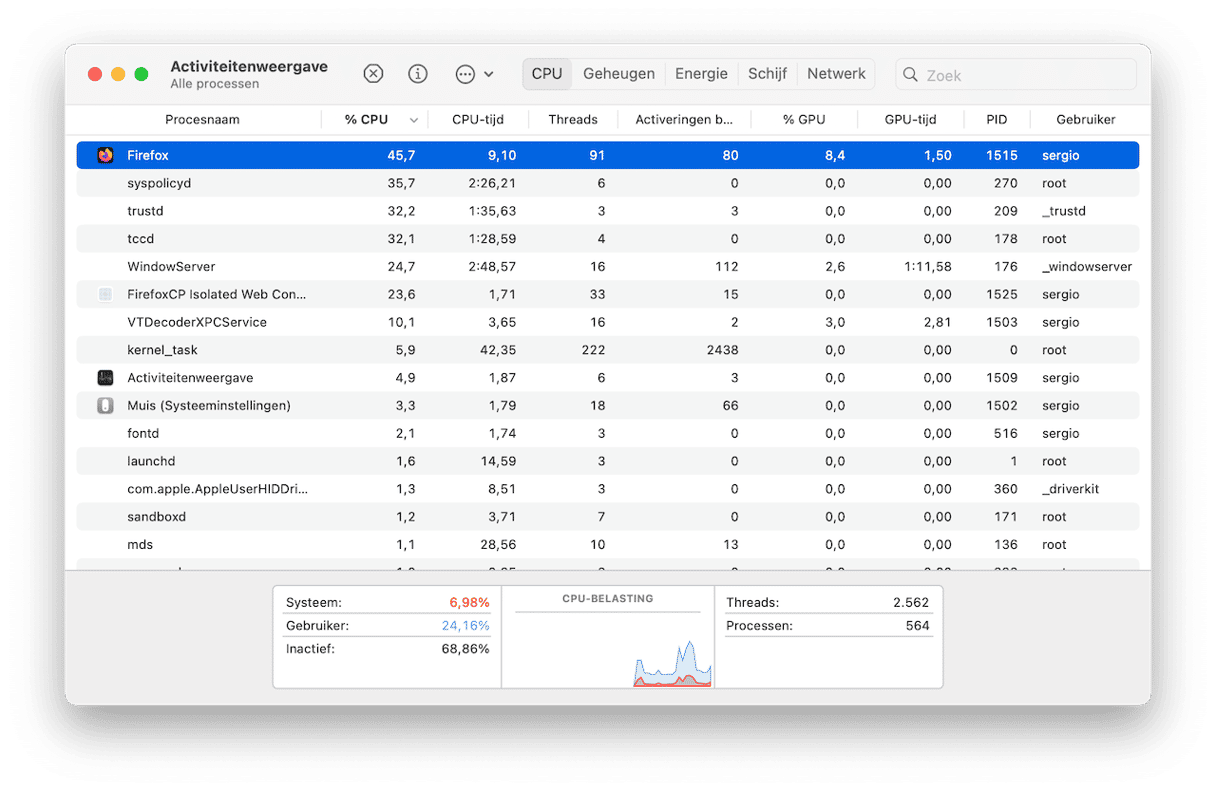1216x791 pixels.
Task: Open the process info (i) icon
Action: click(x=418, y=74)
